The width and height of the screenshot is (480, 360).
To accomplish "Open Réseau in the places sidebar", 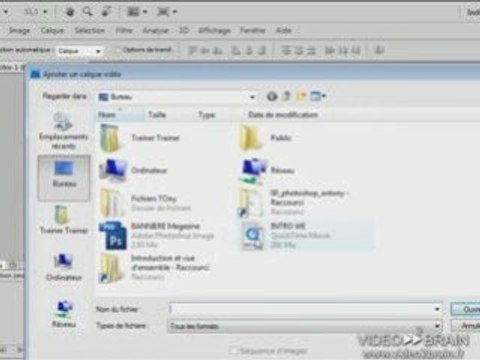I will [x=63, y=313].
